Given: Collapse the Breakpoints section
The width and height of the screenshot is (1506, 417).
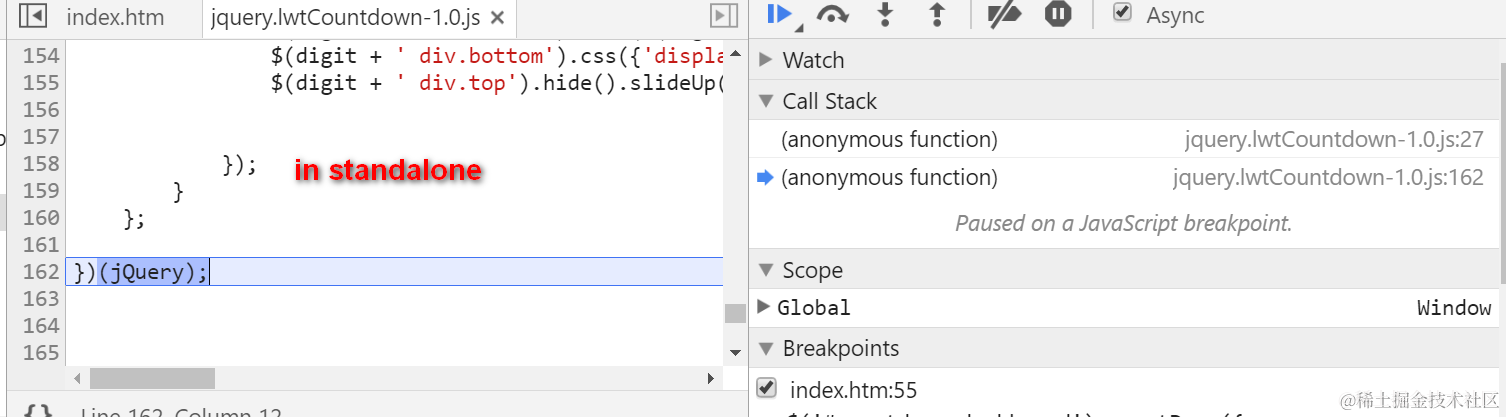Looking at the screenshot, I should 766,348.
